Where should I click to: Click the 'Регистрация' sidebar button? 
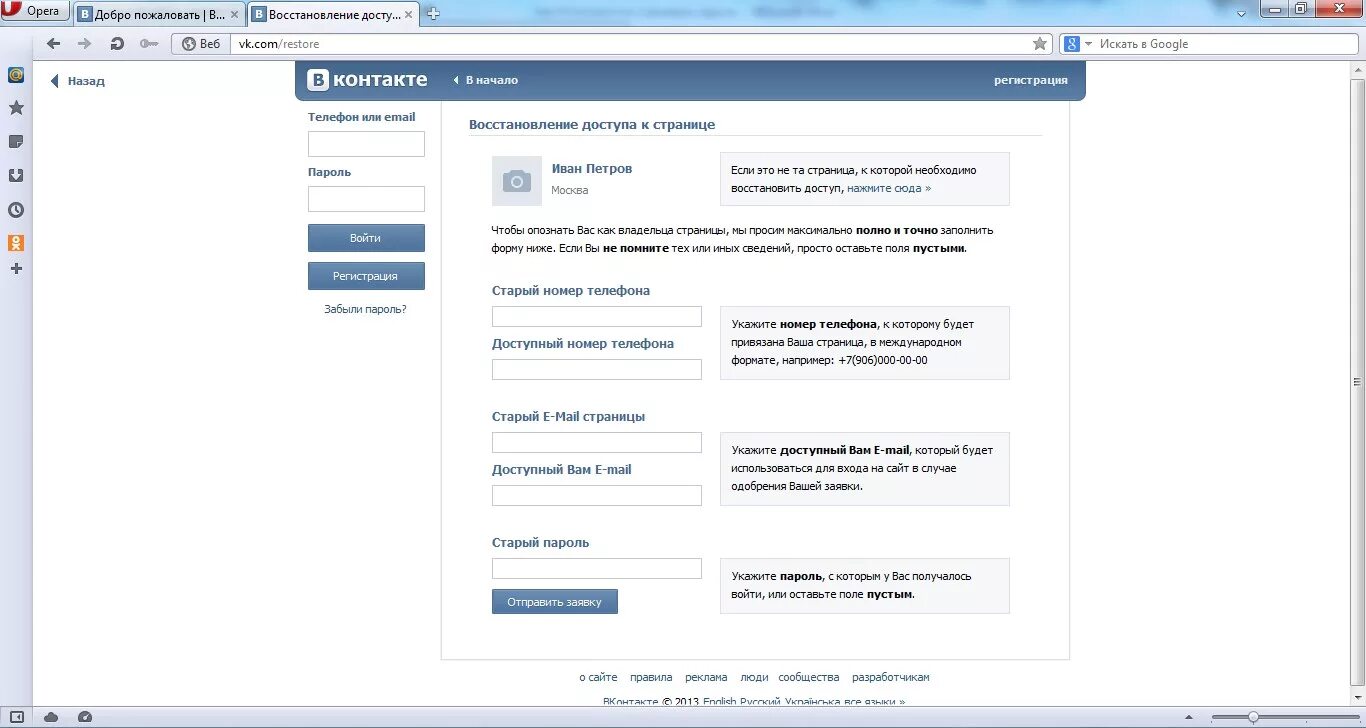tap(366, 276)
